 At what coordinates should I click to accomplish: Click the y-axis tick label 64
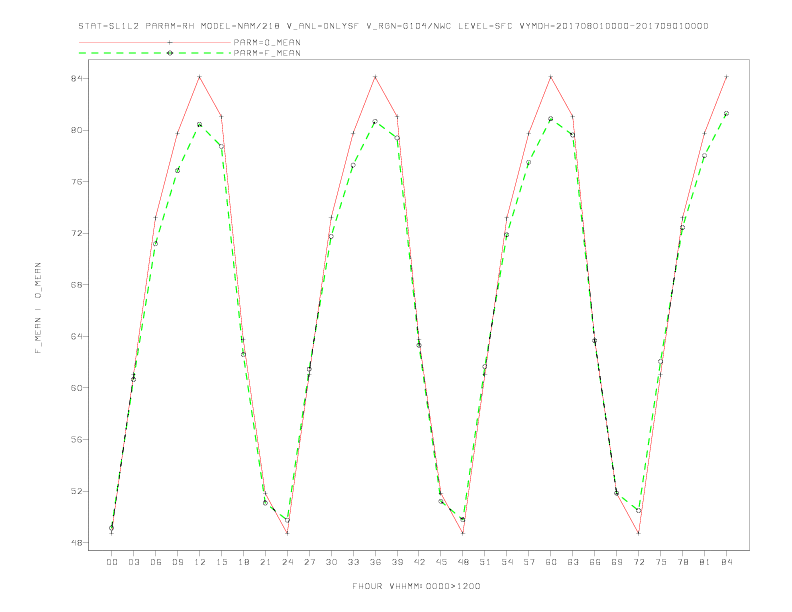point(77,336)
